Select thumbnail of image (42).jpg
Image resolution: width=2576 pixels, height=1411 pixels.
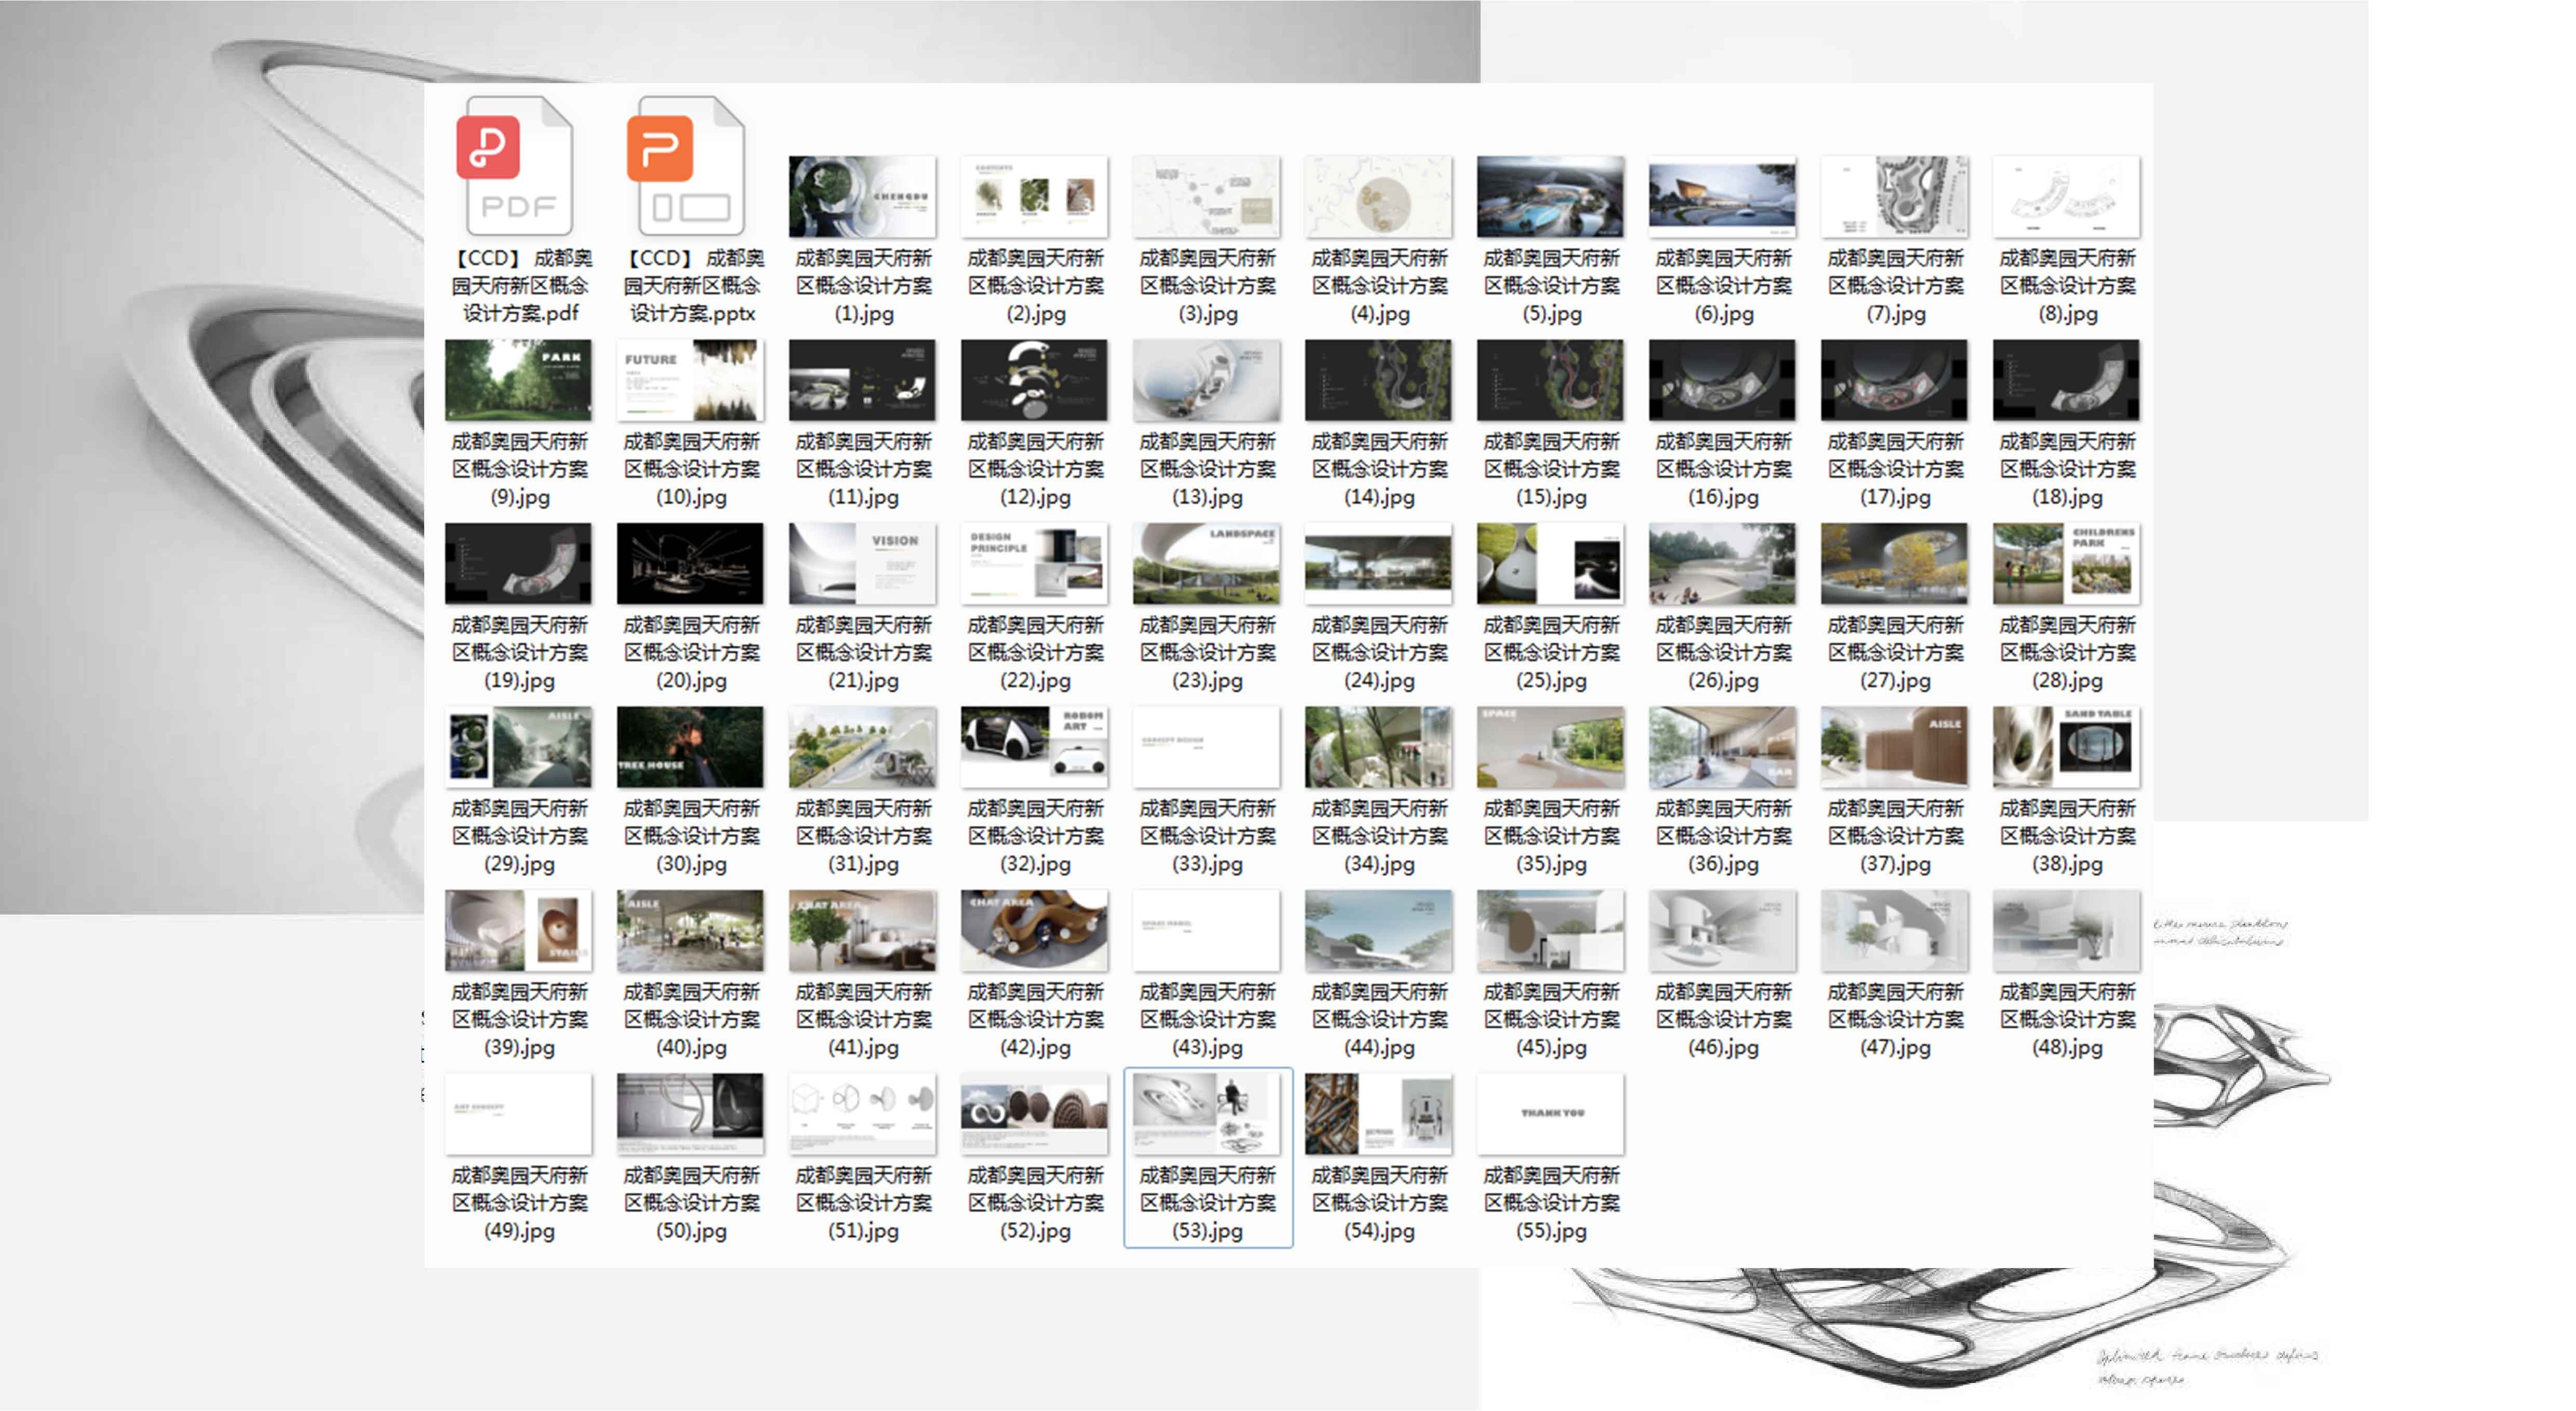click(x=1034, y=931)
